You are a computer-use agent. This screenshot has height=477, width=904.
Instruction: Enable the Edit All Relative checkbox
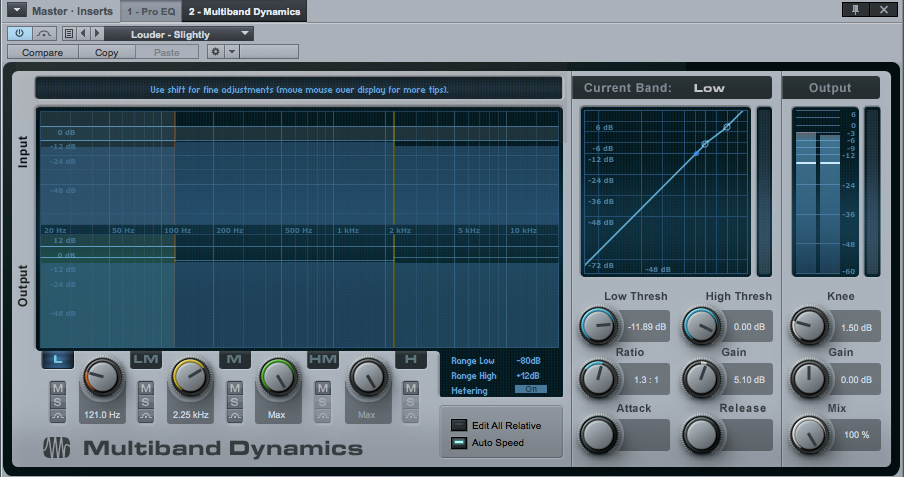pyautogui.click(x=459, y=425)
